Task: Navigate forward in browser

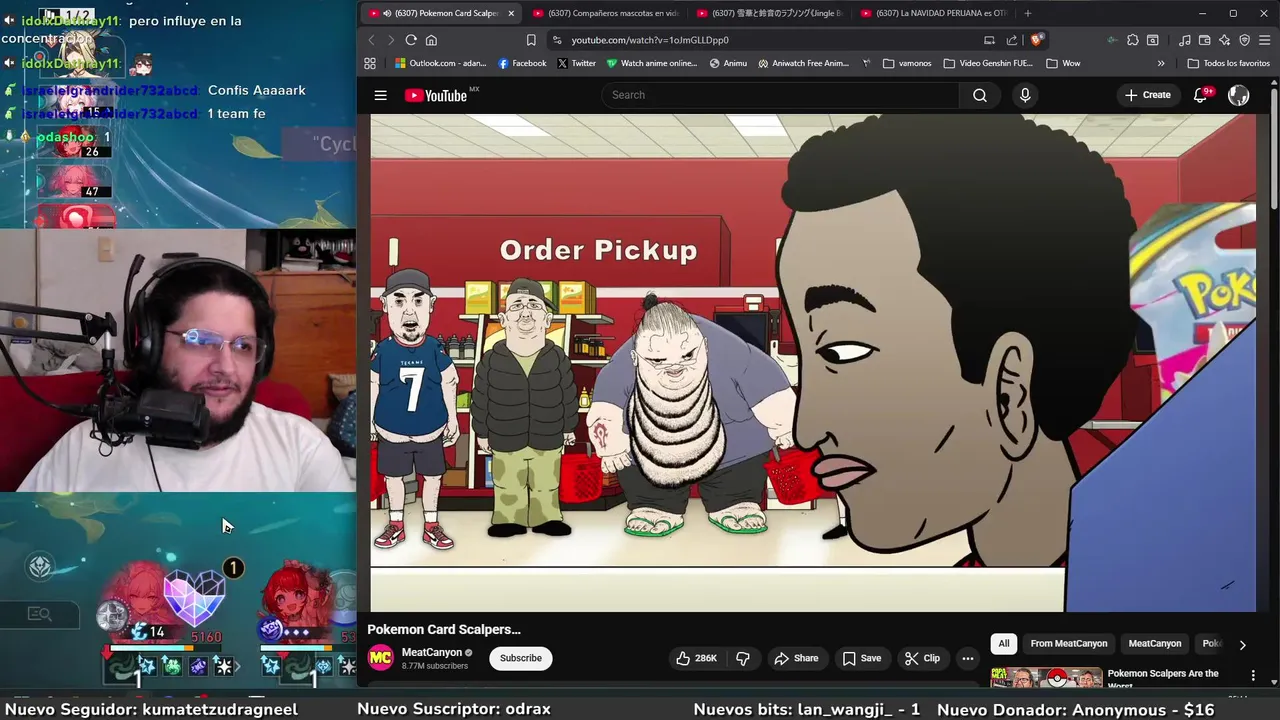Action: click(x=390, y=40)
